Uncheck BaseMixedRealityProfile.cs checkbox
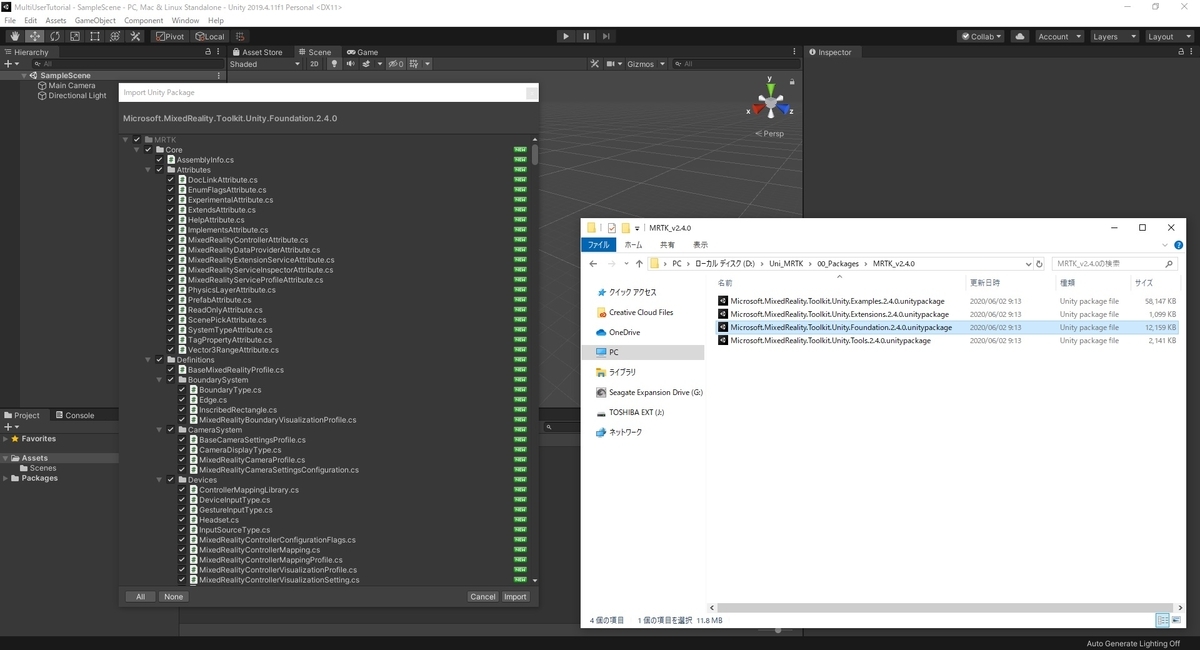Viewport: 1200px width, 650px height. [x=171, y=370]
